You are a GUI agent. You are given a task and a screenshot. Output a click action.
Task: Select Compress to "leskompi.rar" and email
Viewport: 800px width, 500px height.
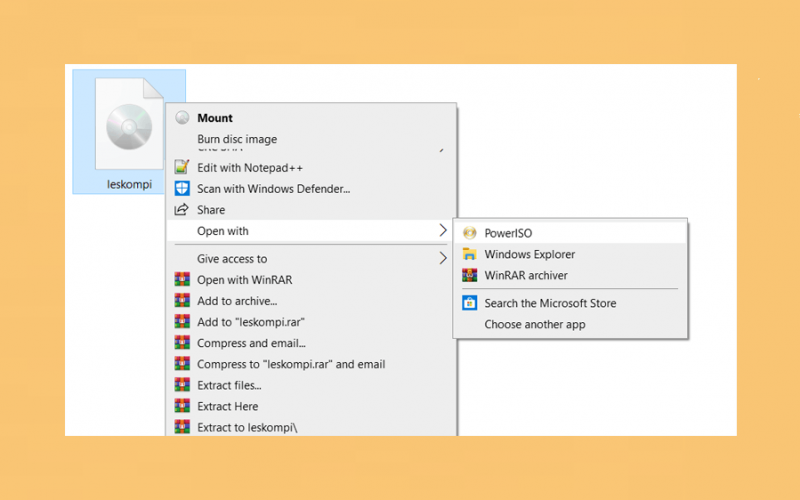[x=291, y=364]
